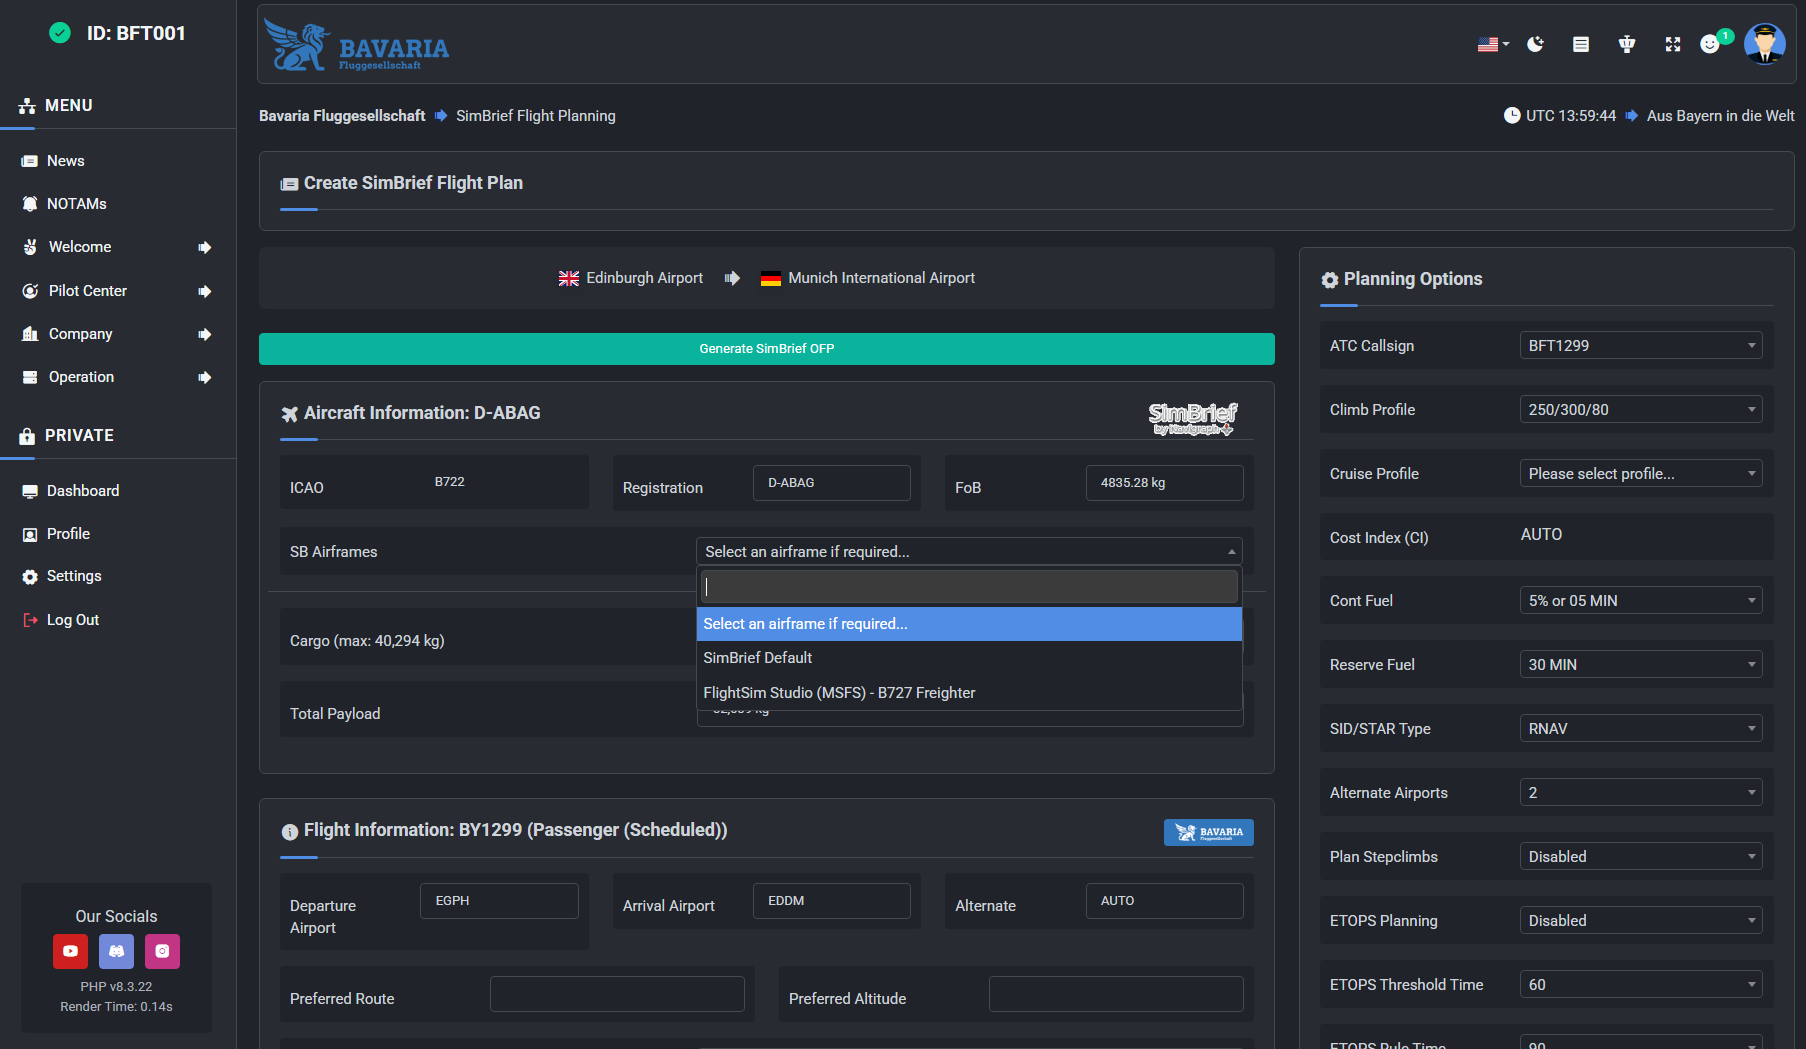This screenshot has height=1049, width=1806.
Task: Expand the Pilot Center submenu arrow
Action: click(205, 292)
